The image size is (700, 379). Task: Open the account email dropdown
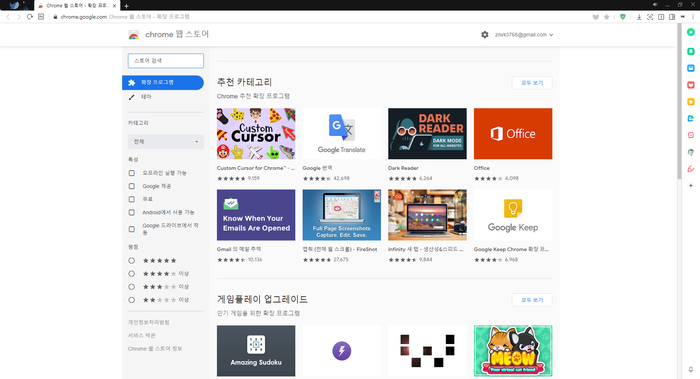[x=524, y=35]
